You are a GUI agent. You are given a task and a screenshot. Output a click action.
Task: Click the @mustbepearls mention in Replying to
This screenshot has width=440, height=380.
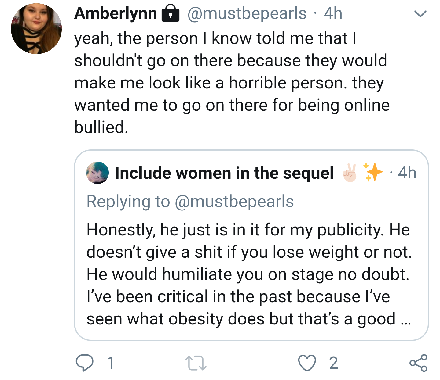(234, 202)
